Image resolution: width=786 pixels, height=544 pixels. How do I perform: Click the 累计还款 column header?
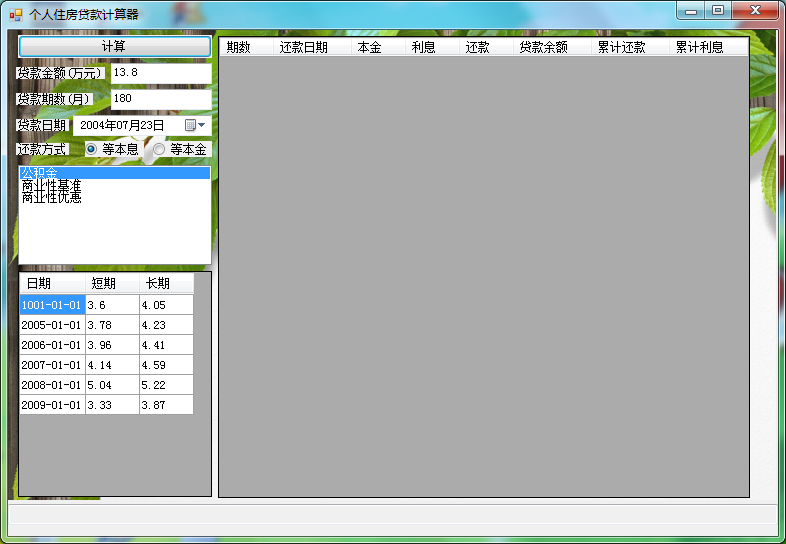pyautogui.click(x=631, y=47)
